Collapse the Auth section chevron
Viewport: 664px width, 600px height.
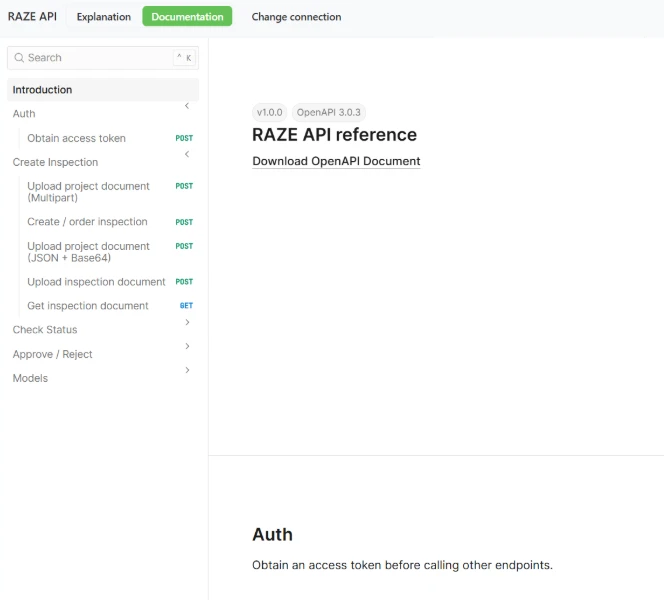(x=187, y=106)
